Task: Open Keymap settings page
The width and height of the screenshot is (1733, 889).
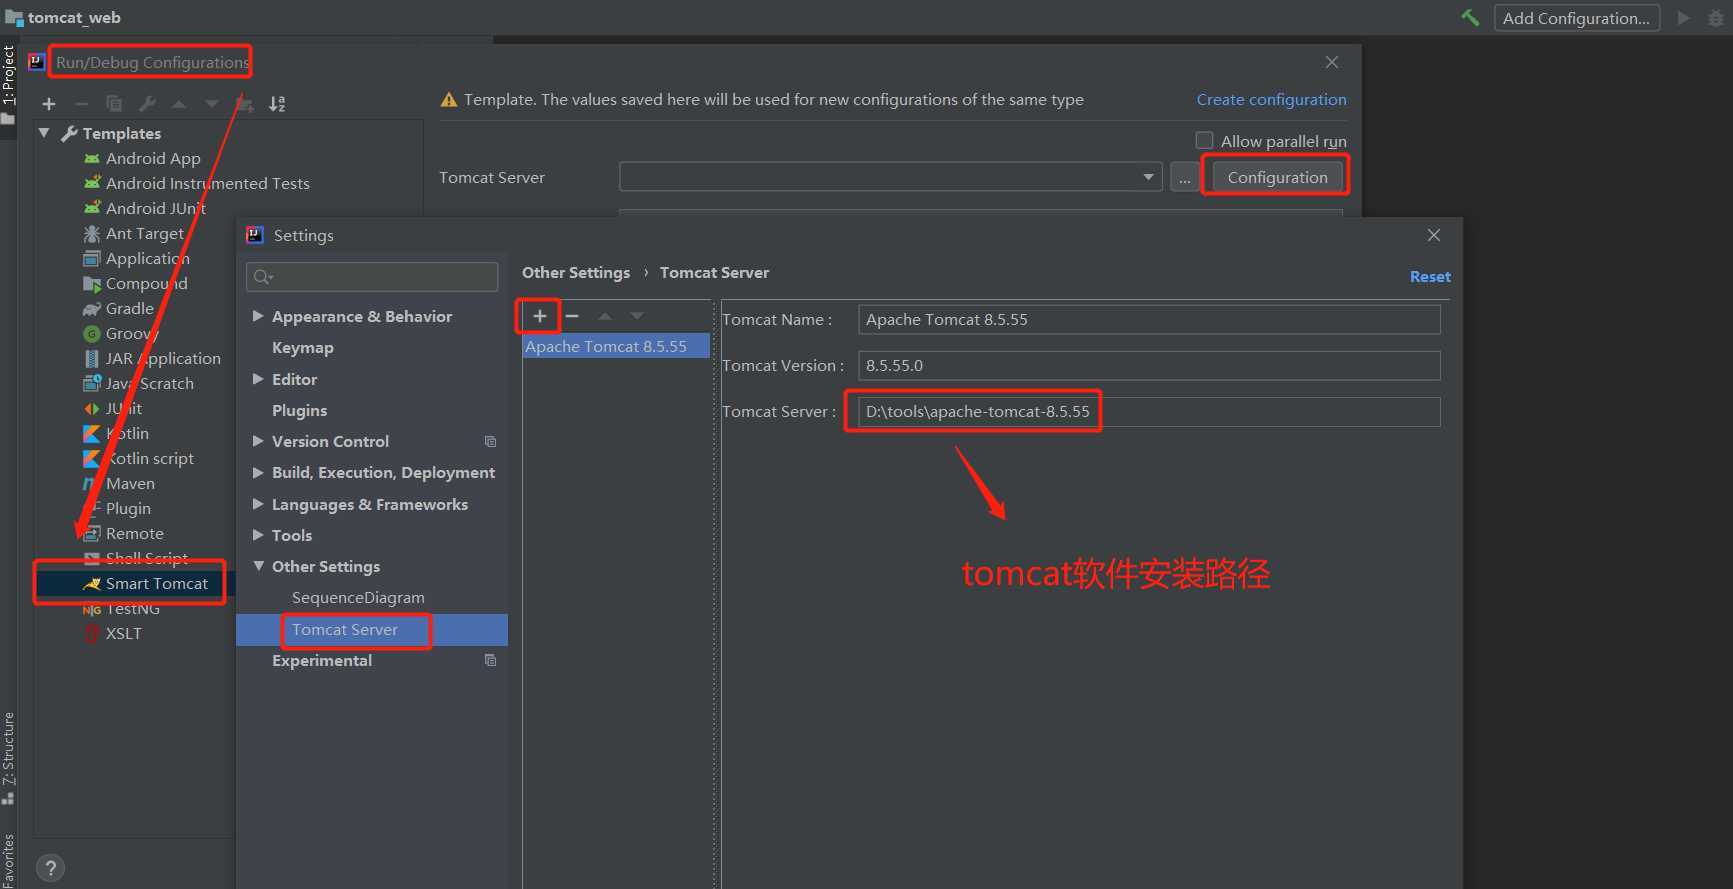Action: (303, 348)
